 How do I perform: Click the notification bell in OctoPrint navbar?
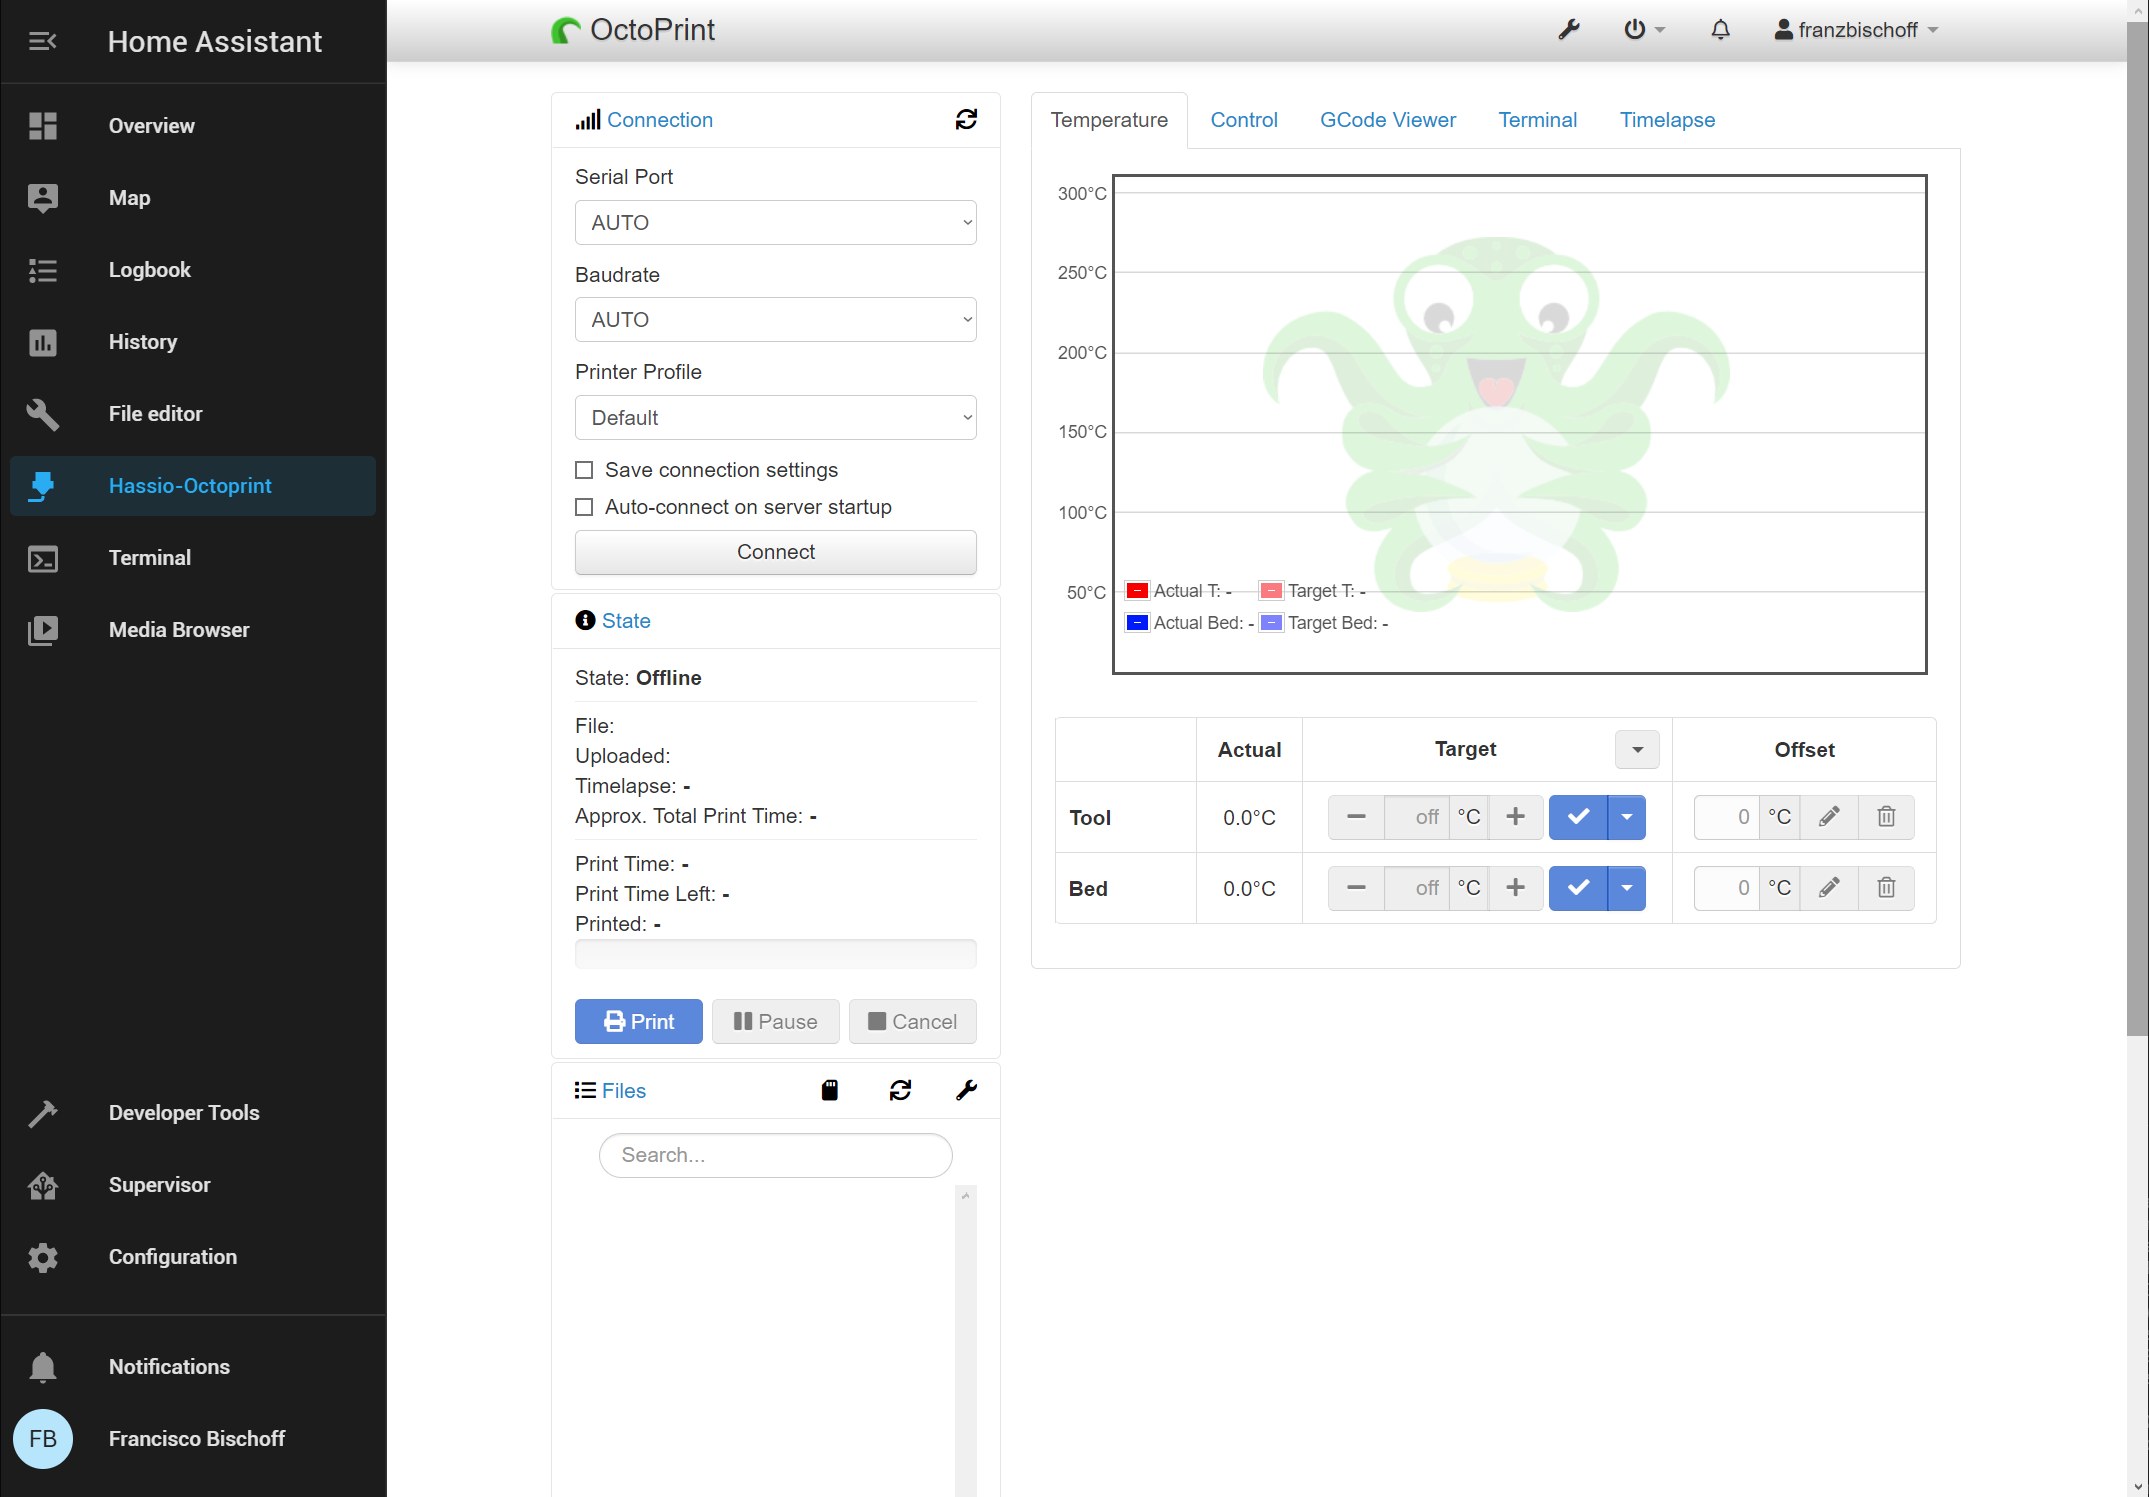click(x=1720, y=30)
